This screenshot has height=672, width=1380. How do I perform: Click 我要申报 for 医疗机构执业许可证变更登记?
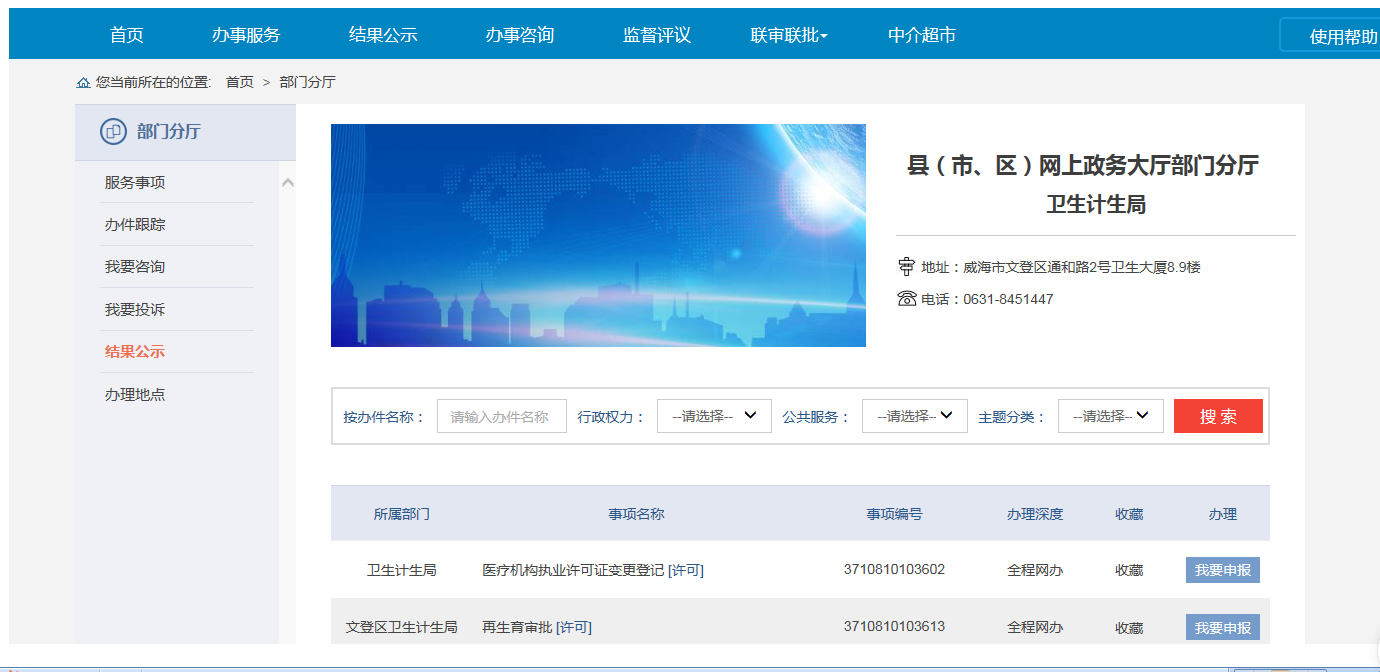click(x=1222, y=570)
